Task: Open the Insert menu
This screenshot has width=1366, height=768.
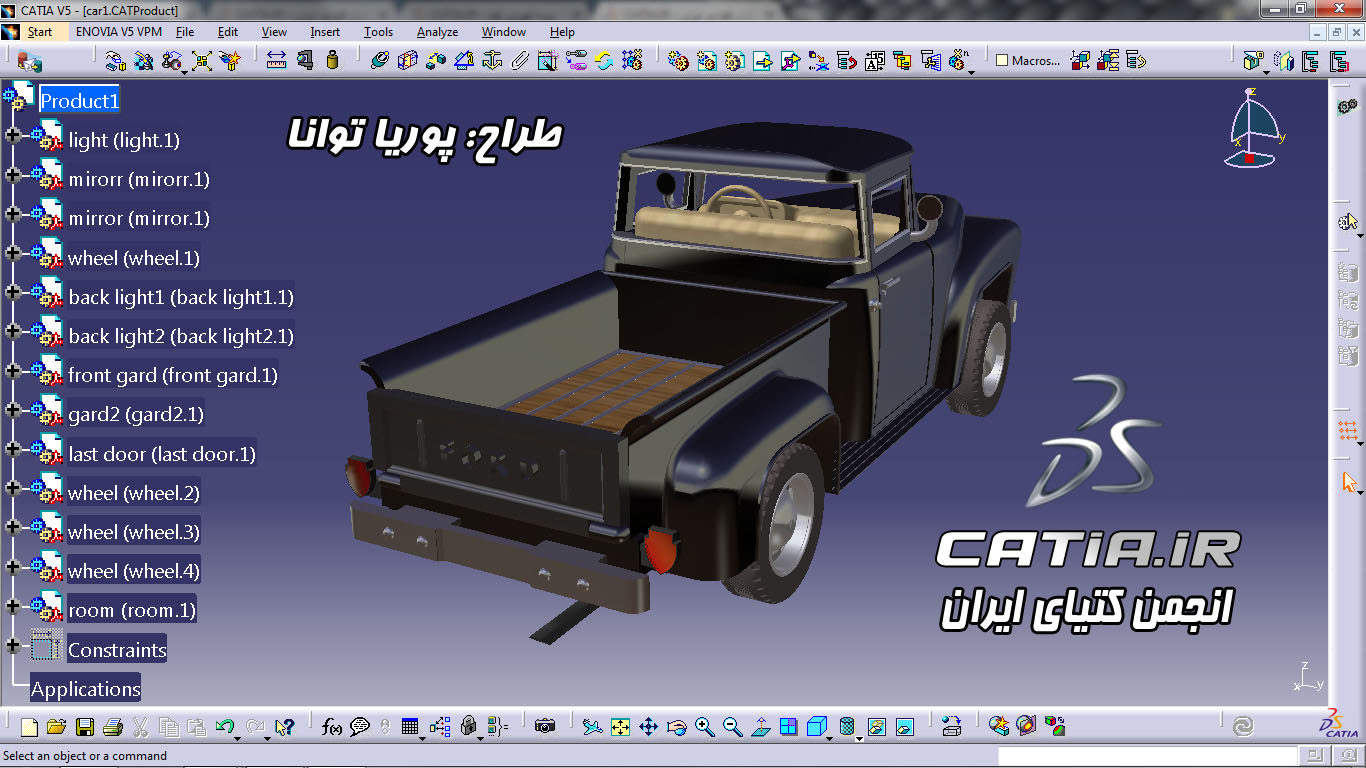Action: (325, 32)
